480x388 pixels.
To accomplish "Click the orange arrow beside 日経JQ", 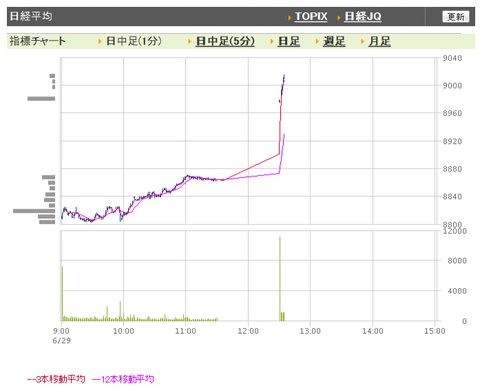I will tap(339, 17).
